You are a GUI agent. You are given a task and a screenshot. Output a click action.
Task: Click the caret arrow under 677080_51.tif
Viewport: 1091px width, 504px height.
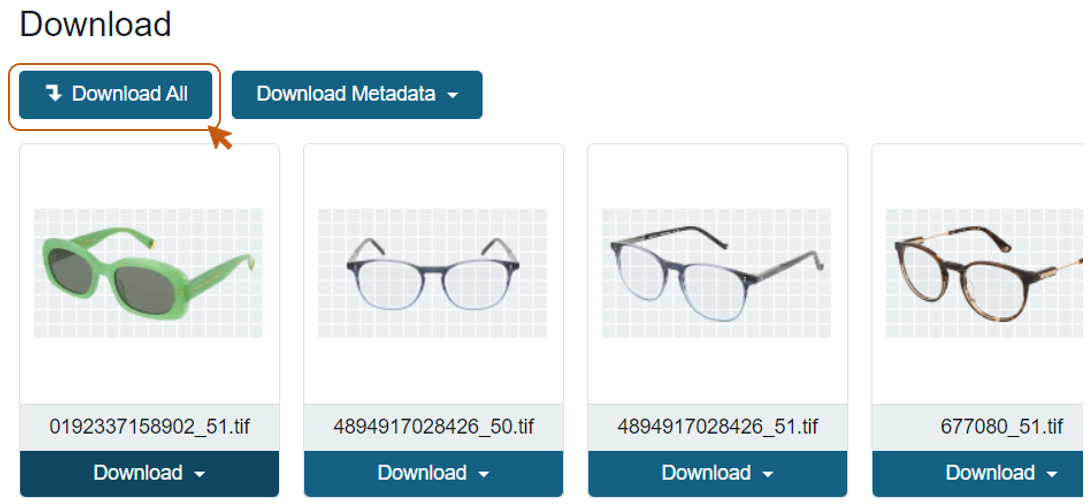click(x=1053, y=474)
